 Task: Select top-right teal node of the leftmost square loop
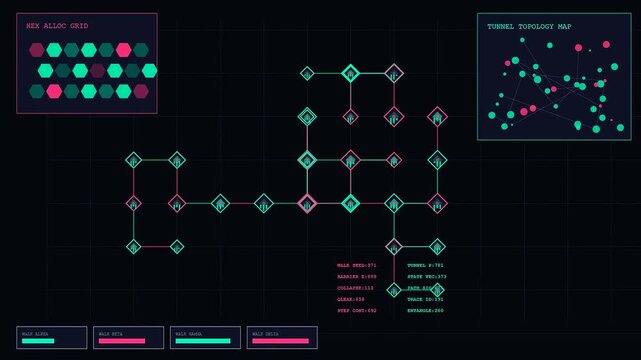pyautogui.click(x=177, y=160)
